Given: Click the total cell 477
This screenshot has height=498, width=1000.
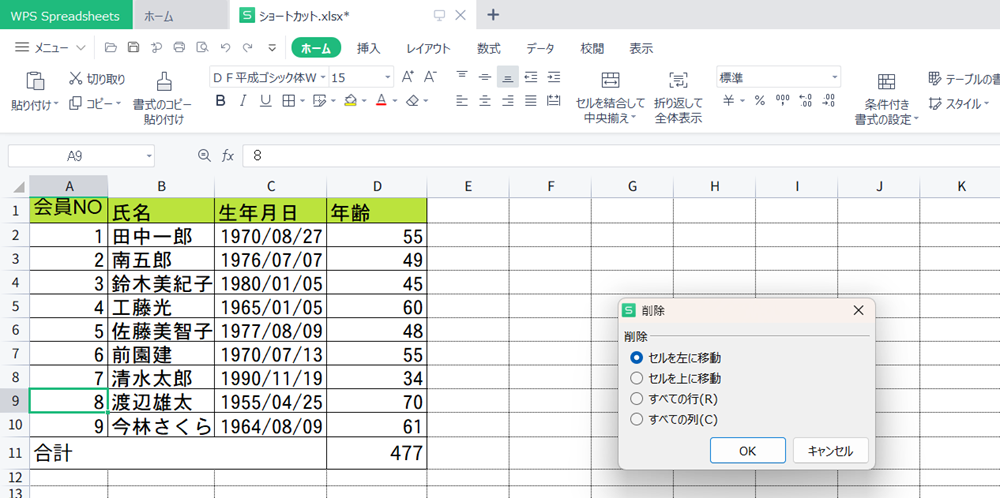Looking at the screenshot, I should coord(377,453).
